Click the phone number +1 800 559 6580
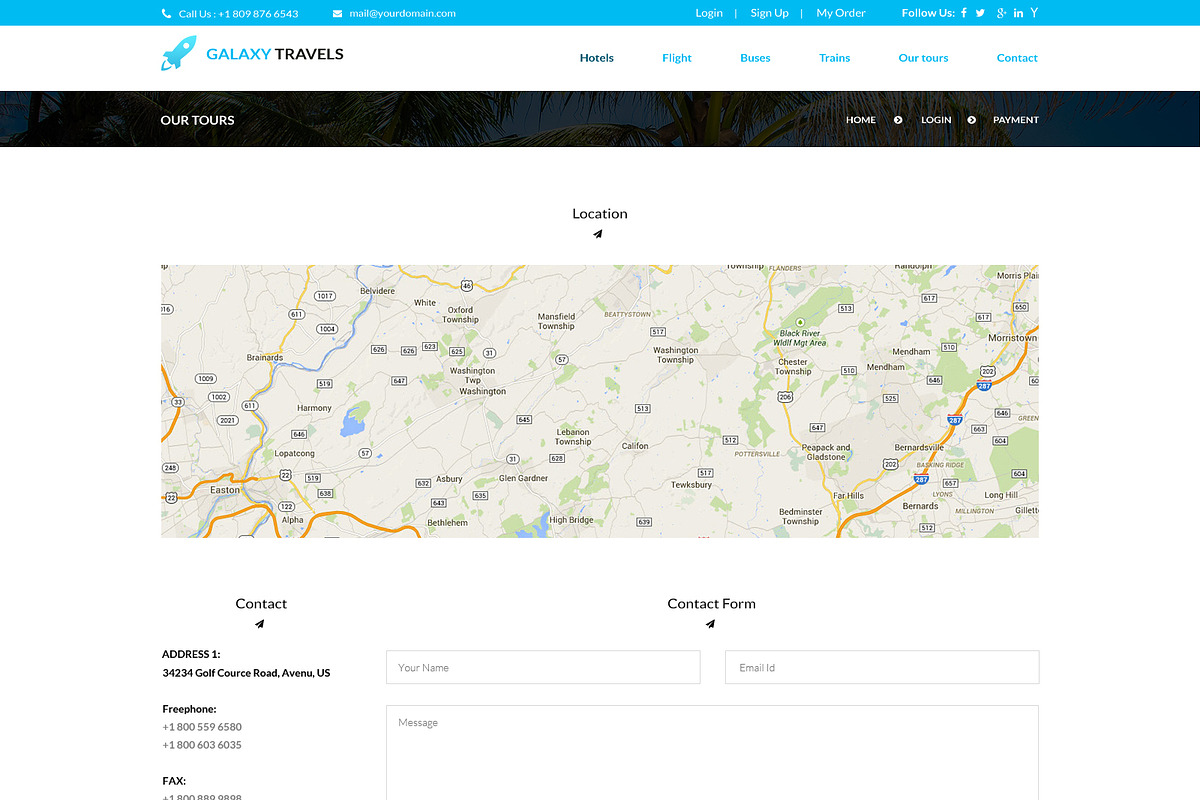 point(202,727)
